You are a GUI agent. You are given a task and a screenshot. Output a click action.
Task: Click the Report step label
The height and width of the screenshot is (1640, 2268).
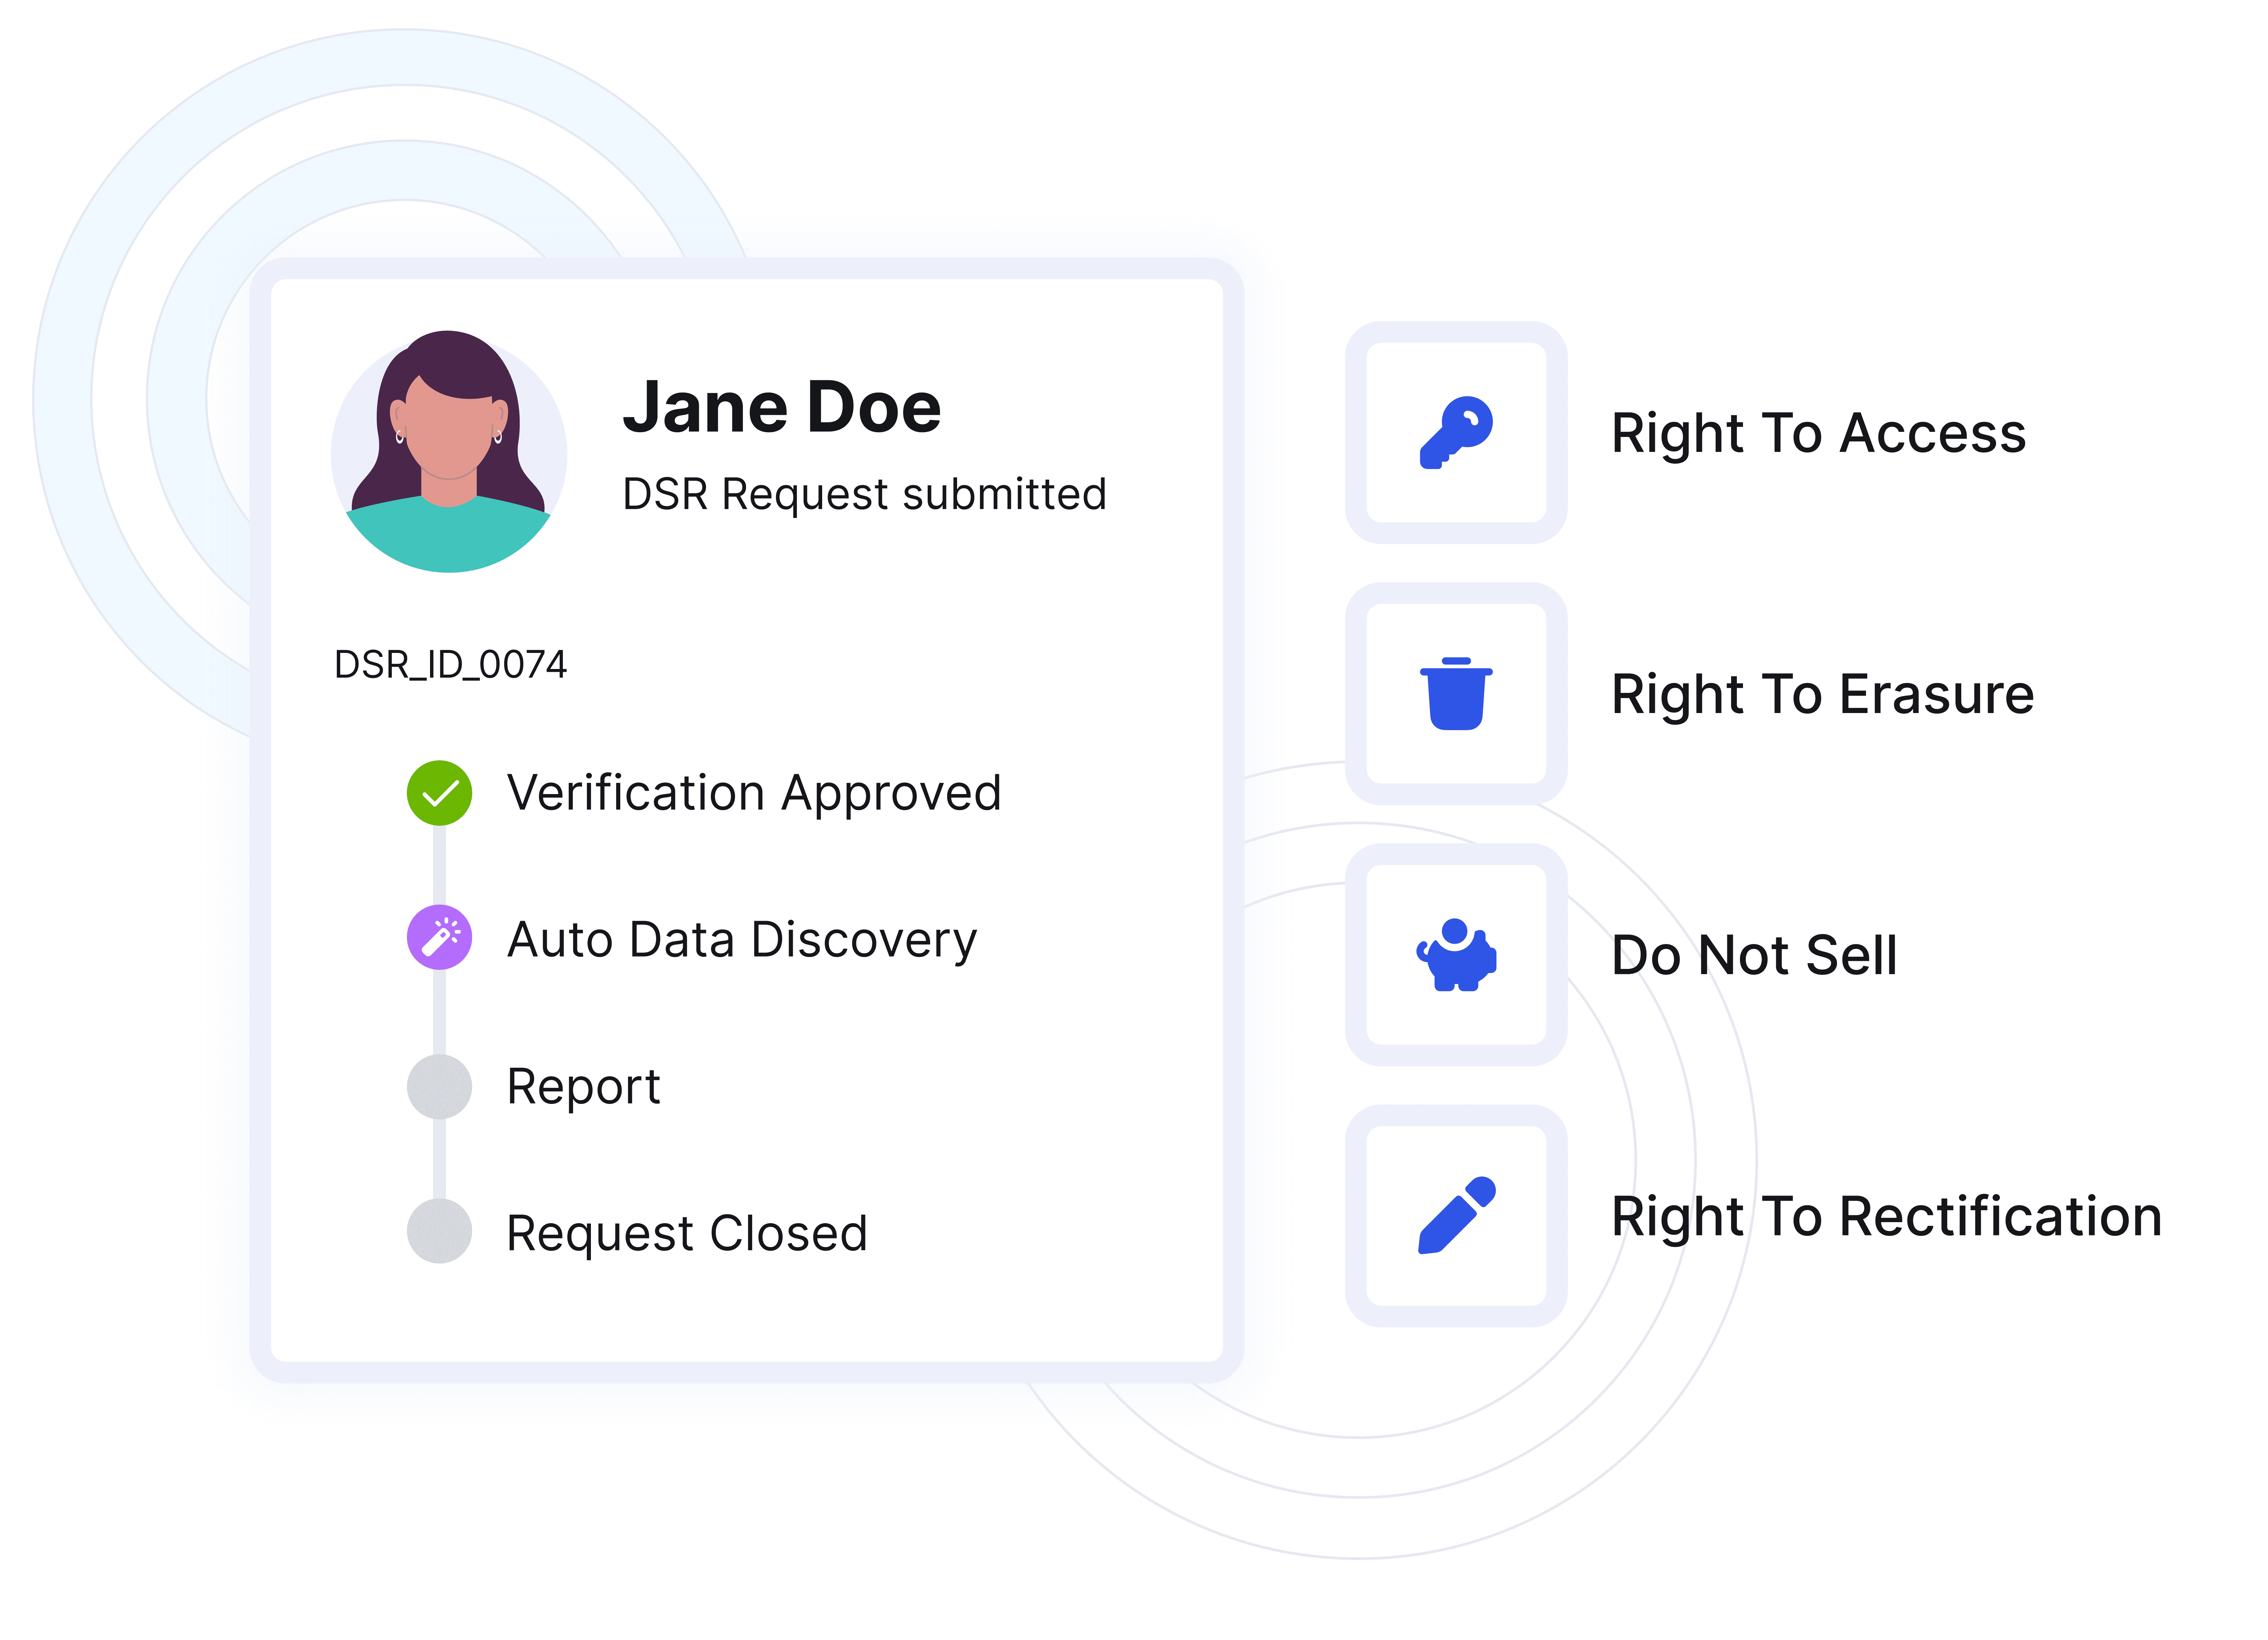pos(583,1087)
